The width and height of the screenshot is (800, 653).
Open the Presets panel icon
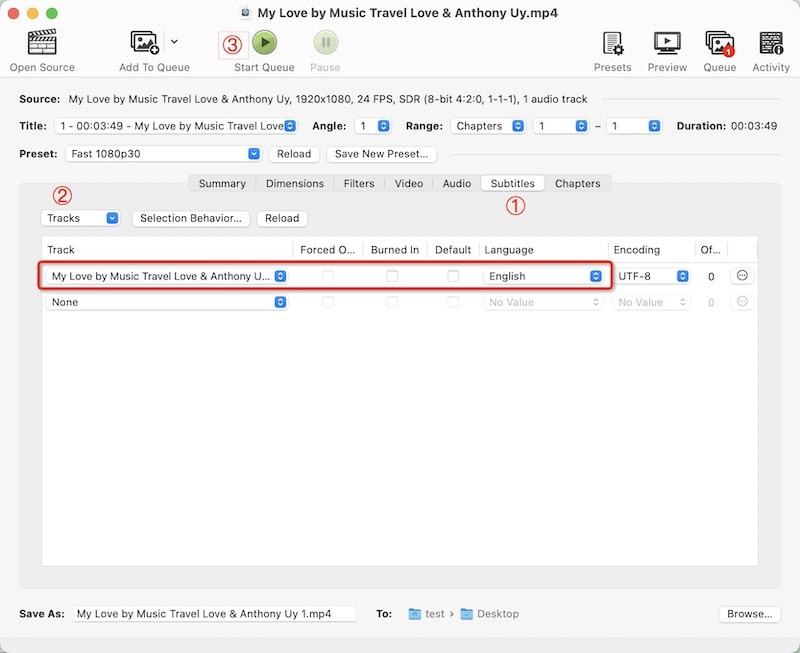(x=612, y=43)
